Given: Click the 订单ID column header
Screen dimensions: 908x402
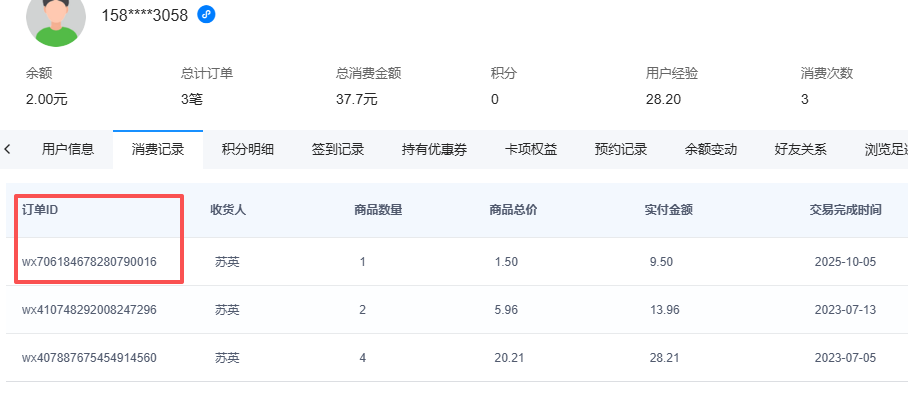Looking at the screenshot, I should tap(42, 210).
